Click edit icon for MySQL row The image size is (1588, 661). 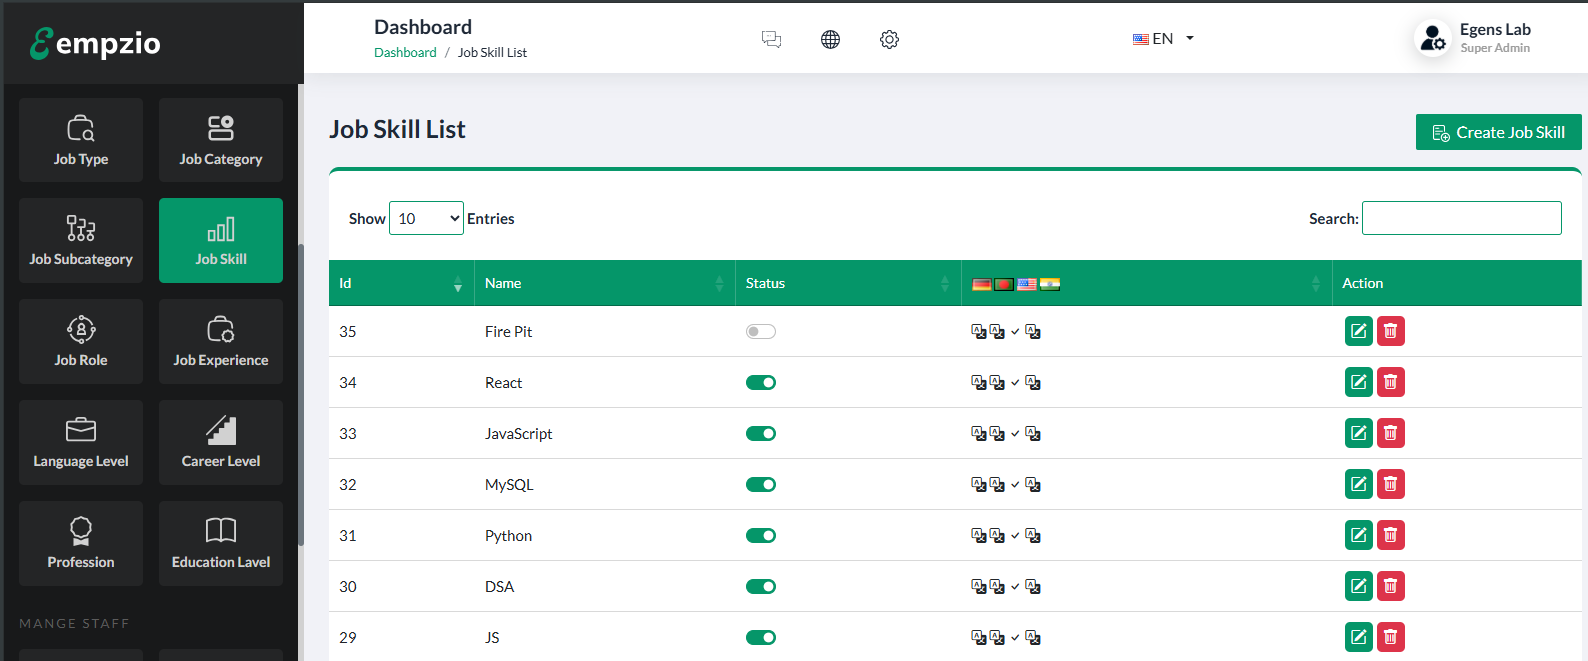click(1358, 484)
